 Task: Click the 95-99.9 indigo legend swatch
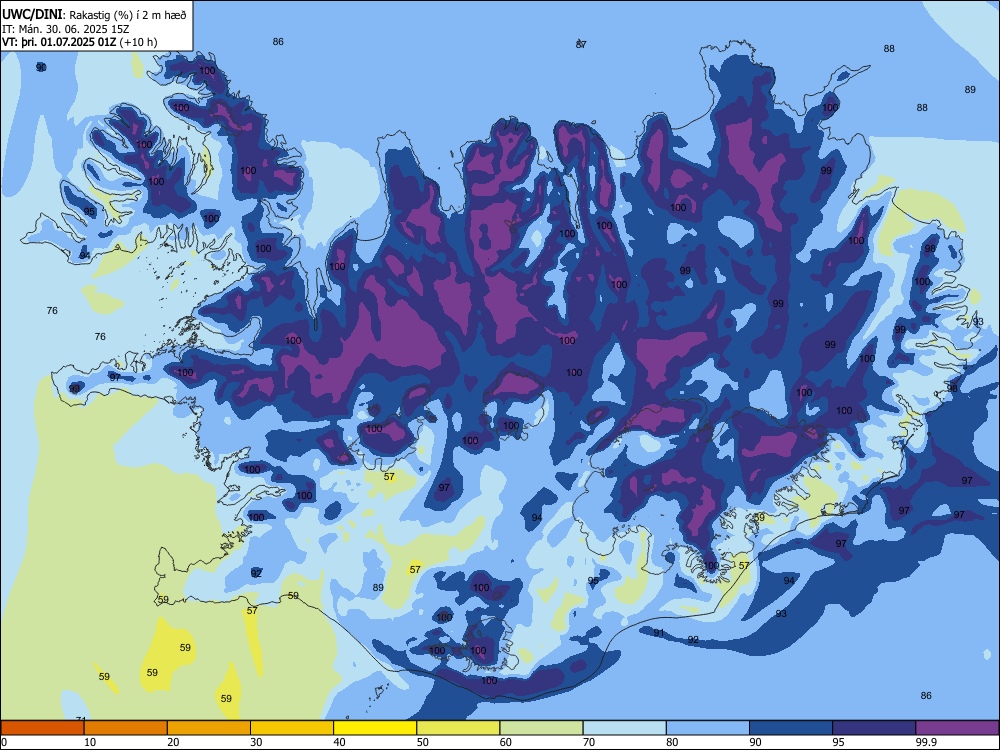(x=874, y=728)
